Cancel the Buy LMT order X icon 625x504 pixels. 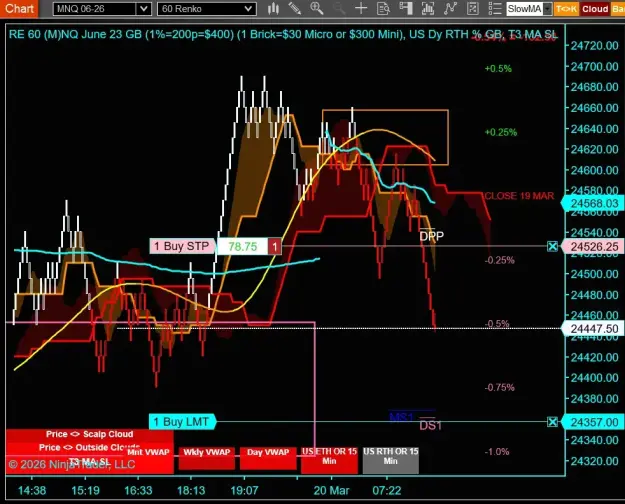pyautogui.click(x=552, y=421)
